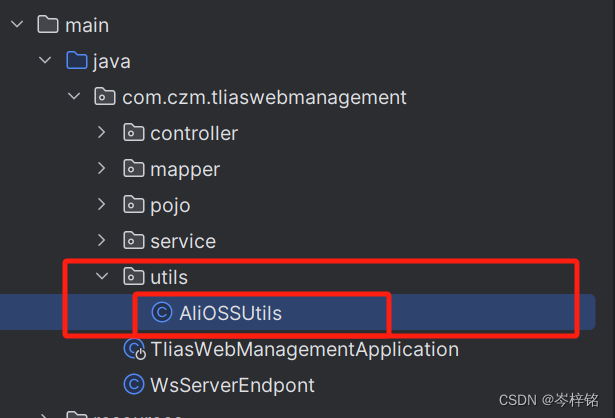The height and width of the screenshot is (418, 615).
Task: Click the com.czm.tliaswebmanagement package icon
Action: tap(105, 96)
